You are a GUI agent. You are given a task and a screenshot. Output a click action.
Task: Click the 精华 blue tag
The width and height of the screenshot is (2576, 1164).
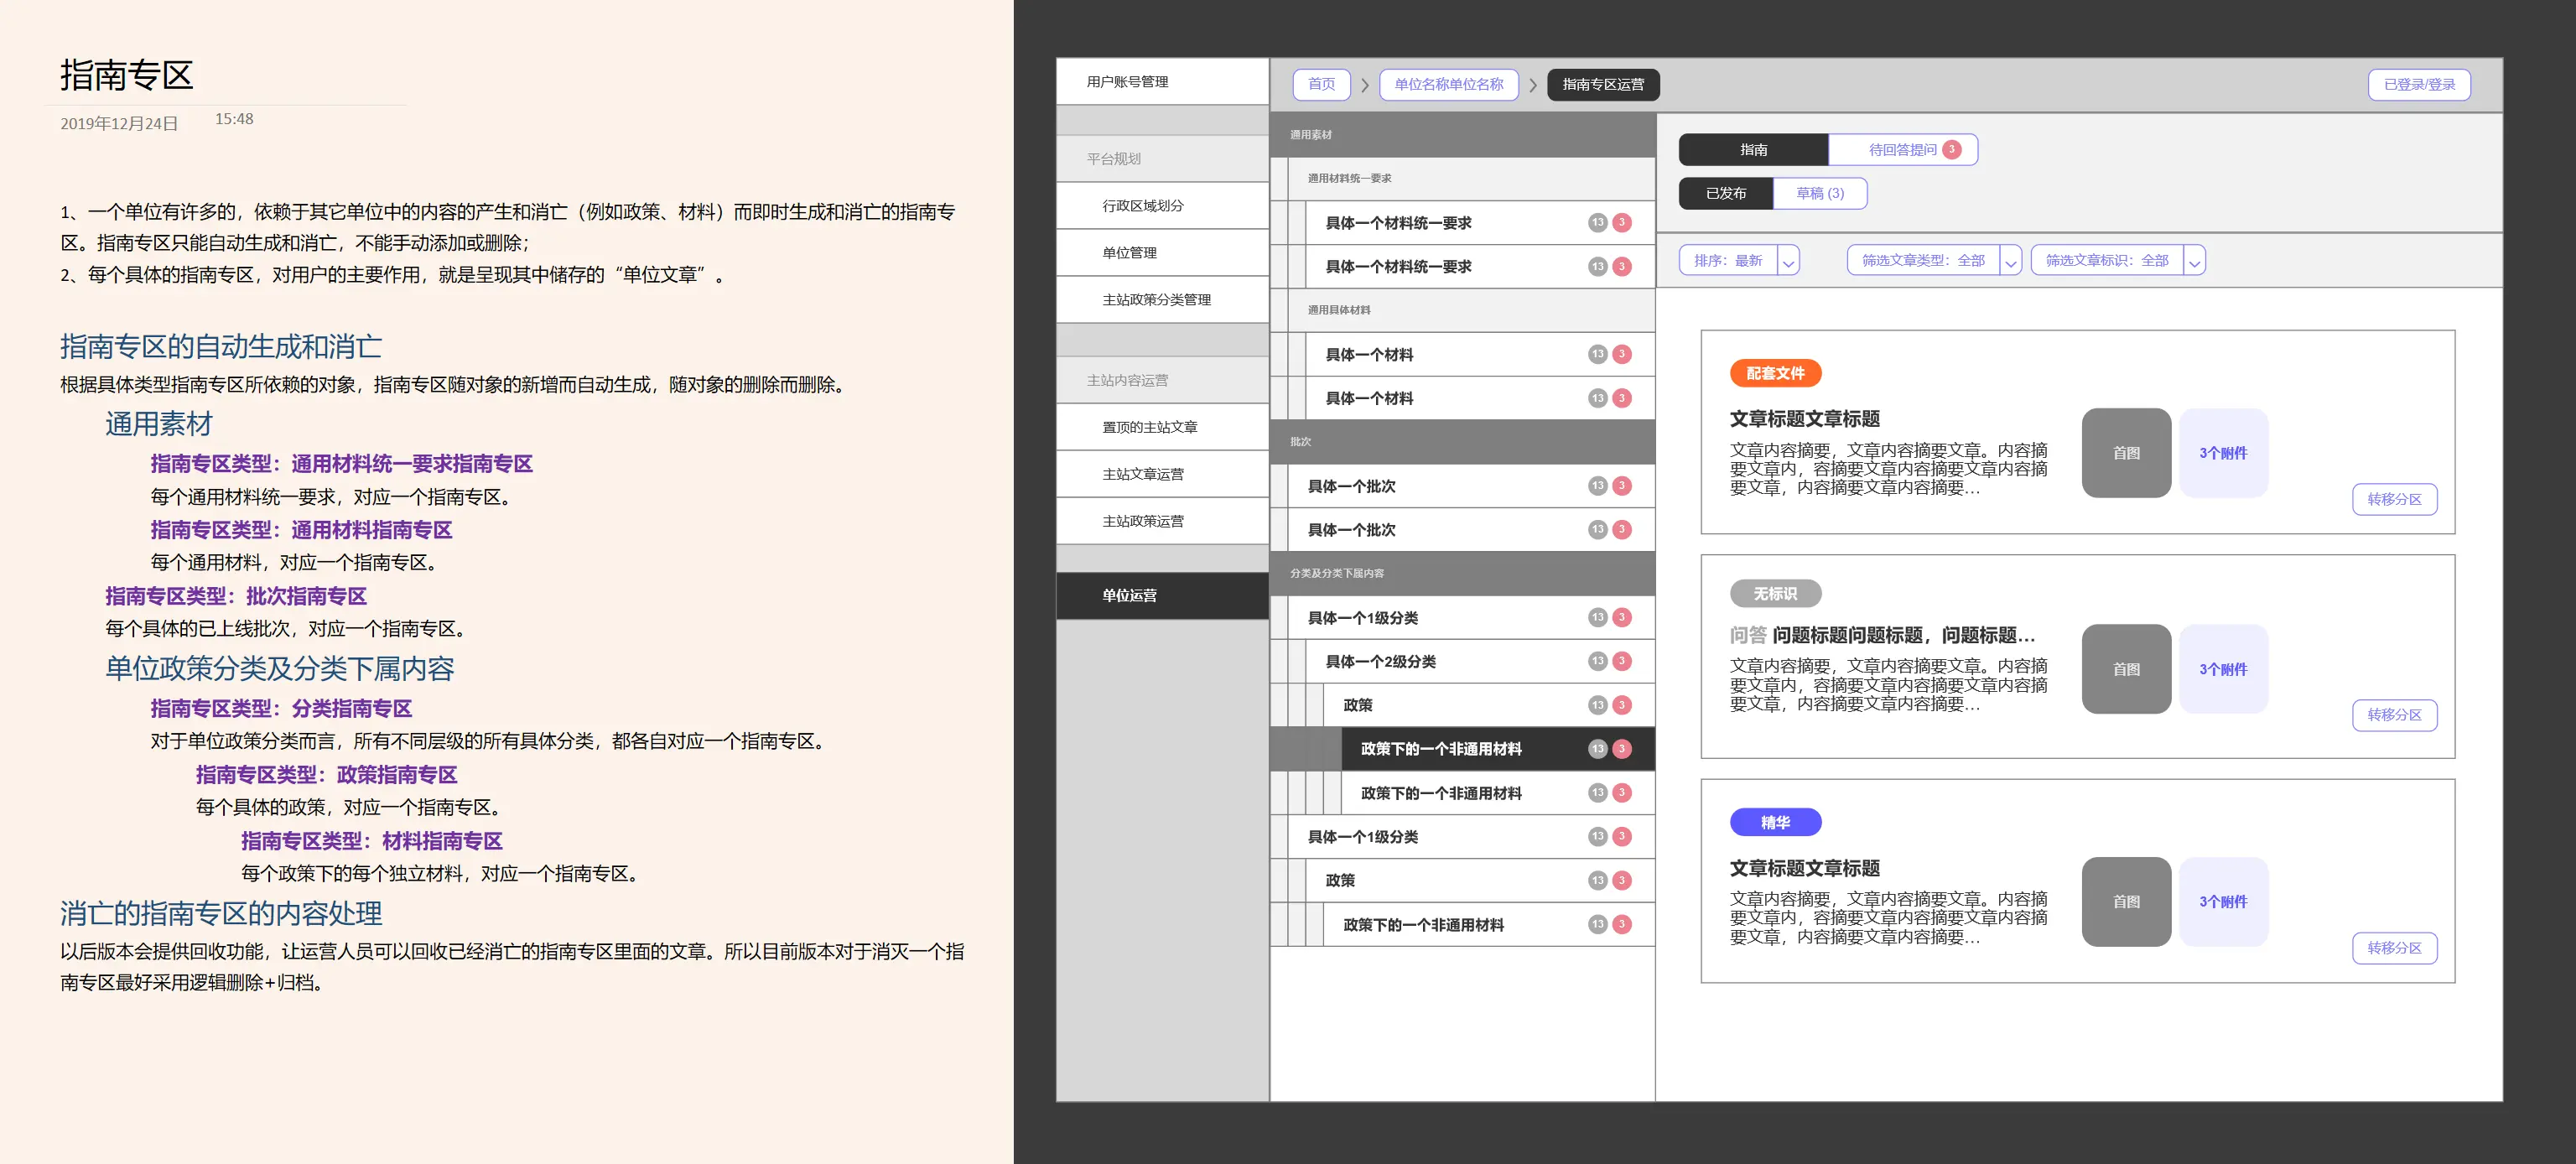[1775, 822]
